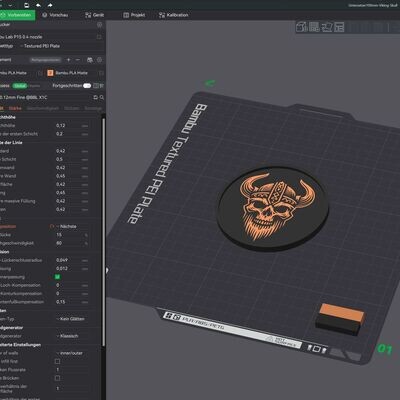This screenshot has height=400, width=400.
Task: Select the Objekte process mode
Action: [x=34, y=86]
